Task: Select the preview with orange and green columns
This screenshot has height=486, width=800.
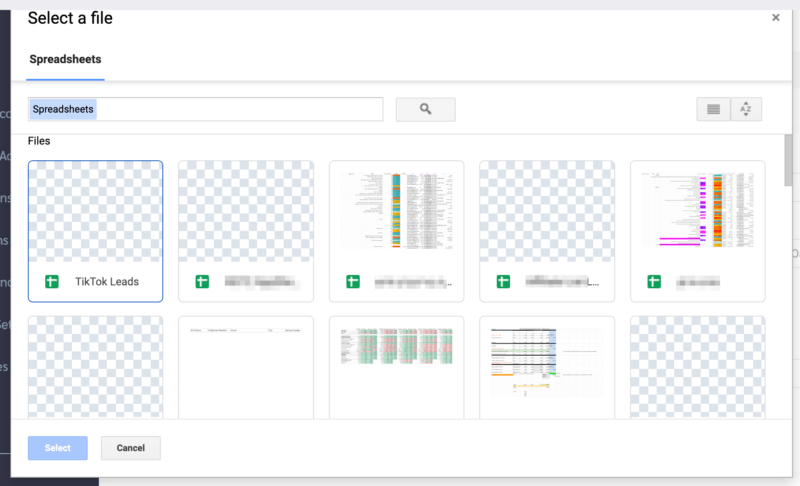Action: tap(396, 212)
